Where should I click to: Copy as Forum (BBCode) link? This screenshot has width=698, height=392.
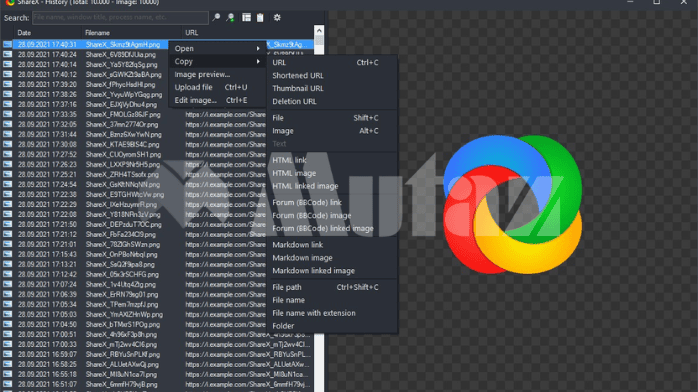click(332, 202)
